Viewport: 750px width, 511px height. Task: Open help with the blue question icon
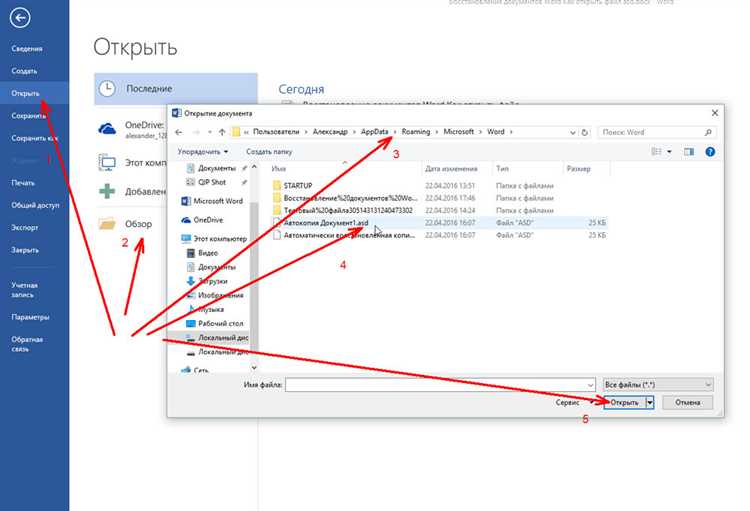pos(710,152)
